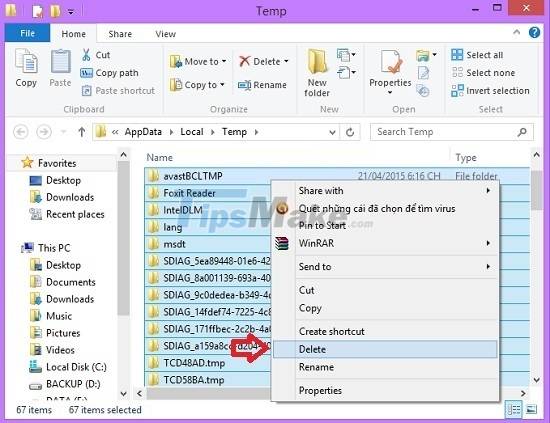Open Documents under This PC
The height and width of the screenshot is (423, 550).
[x=71, y=282]
